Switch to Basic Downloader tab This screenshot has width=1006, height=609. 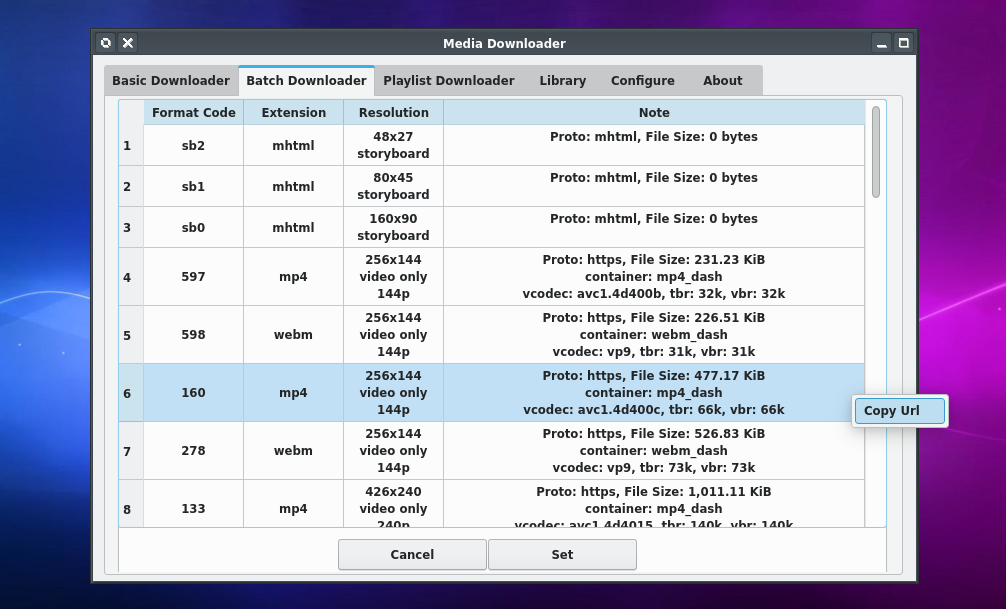click(171, 81)
